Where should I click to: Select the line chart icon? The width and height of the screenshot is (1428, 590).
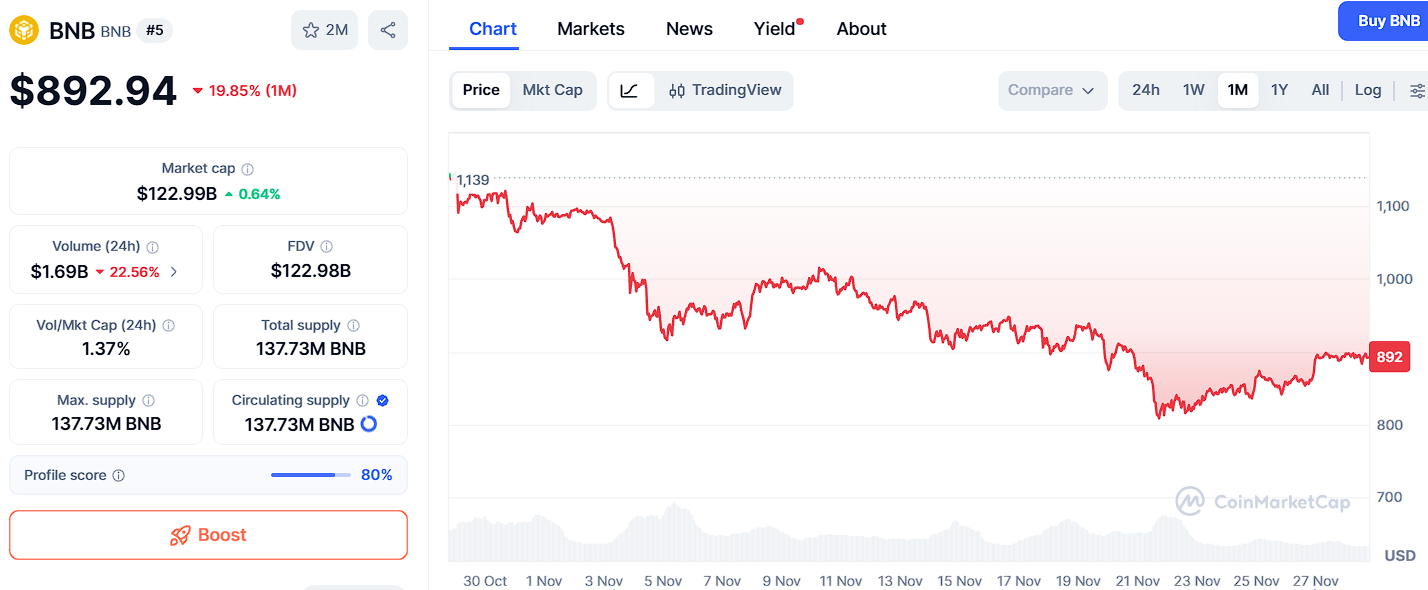[629, 90]
